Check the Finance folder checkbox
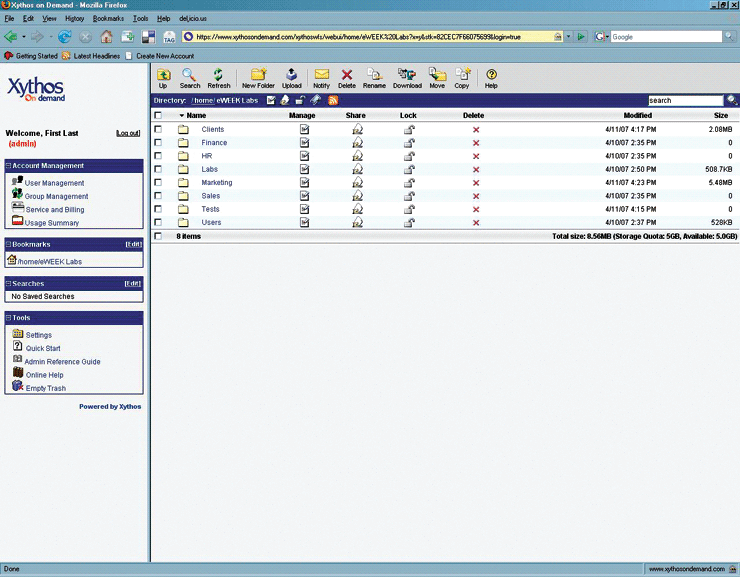Image resolution: width=740 pixels, height=577 pixels. [158, 142]
